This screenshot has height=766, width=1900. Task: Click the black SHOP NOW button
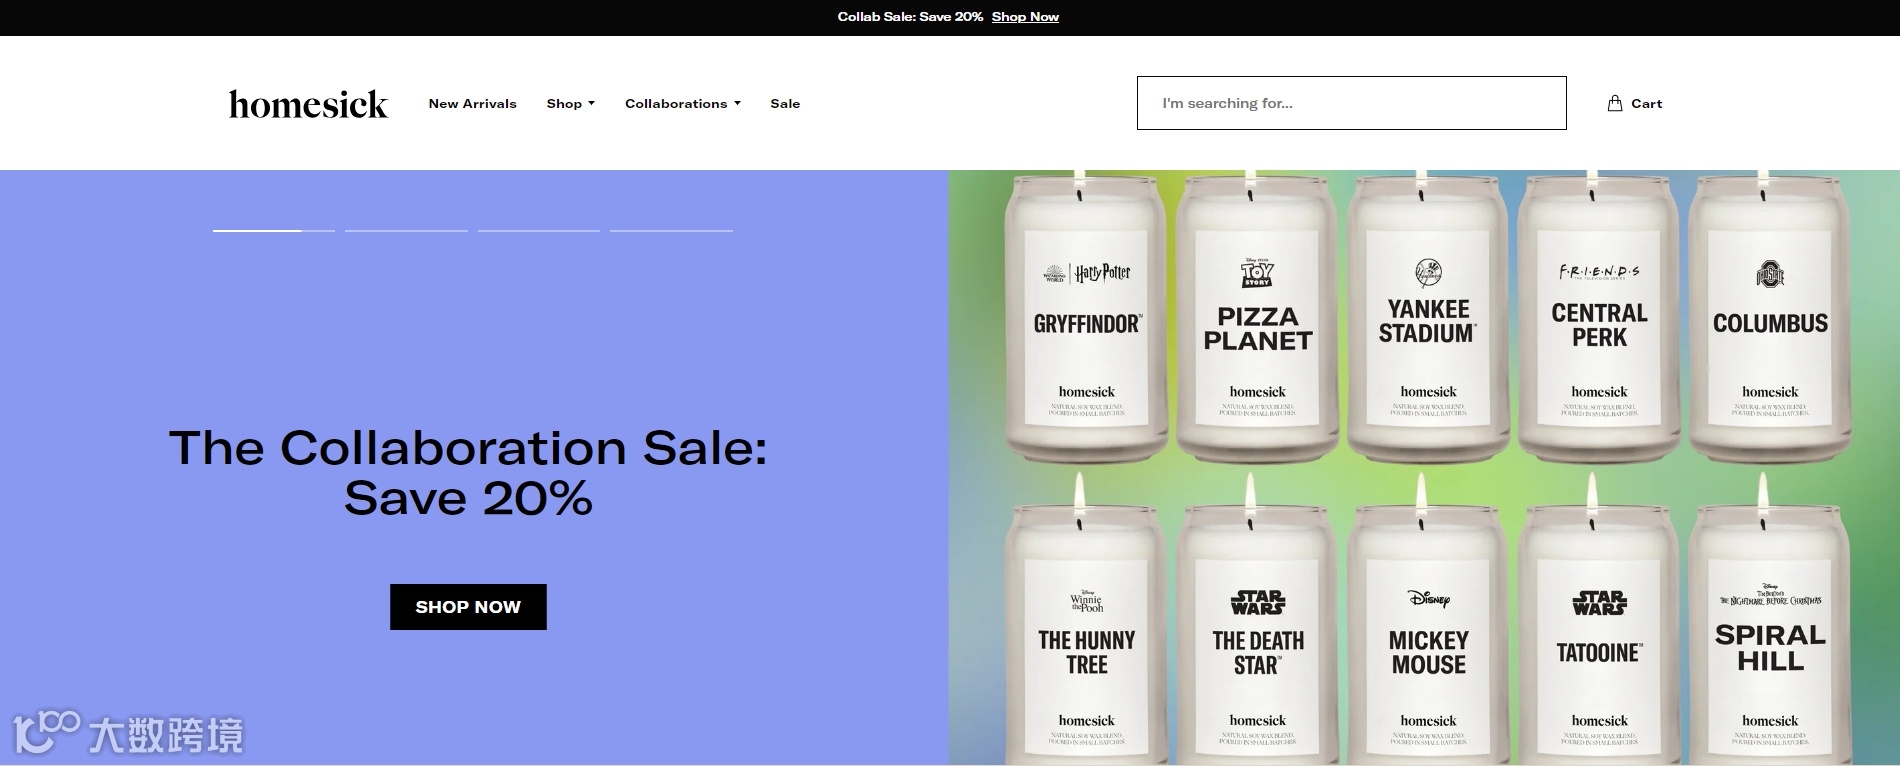tap(468, 607)
